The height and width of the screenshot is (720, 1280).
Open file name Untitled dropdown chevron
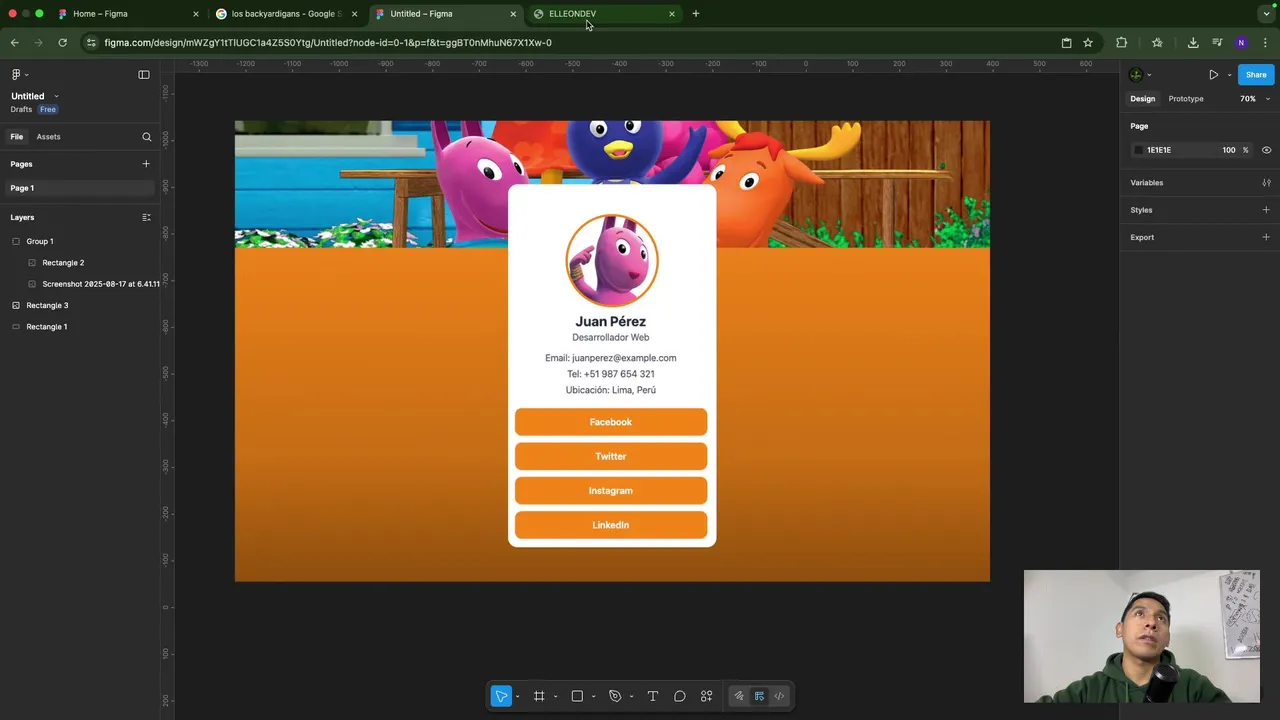point(56,96)
